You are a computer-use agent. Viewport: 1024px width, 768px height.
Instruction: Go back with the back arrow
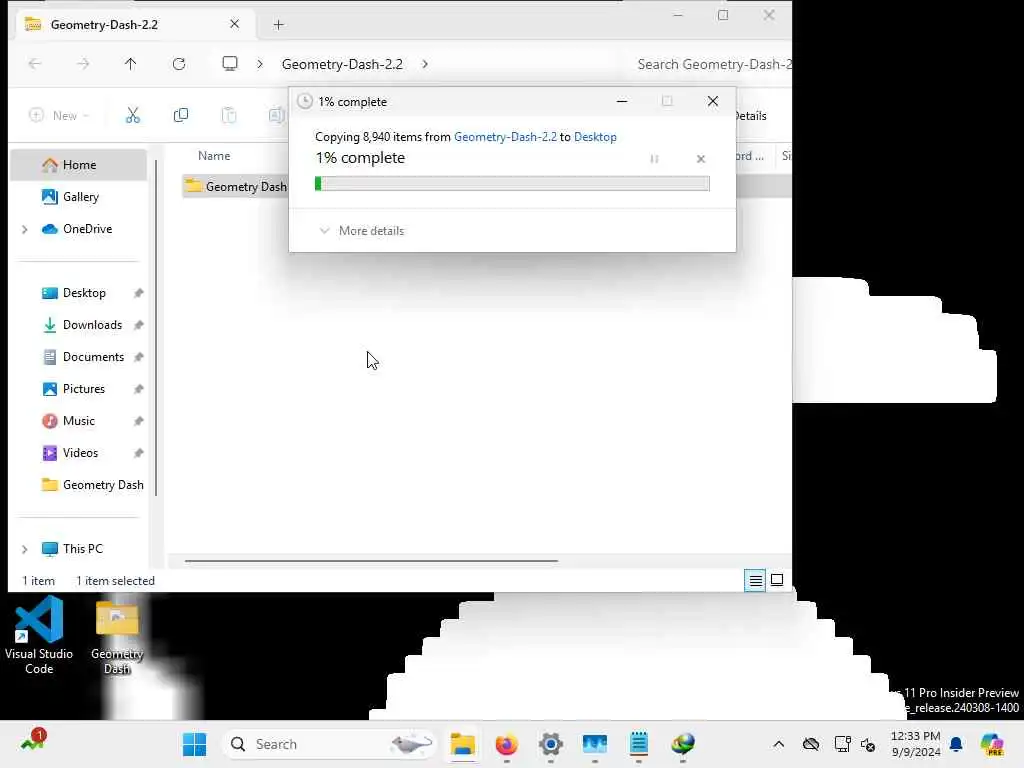click(x=35, y=64)
